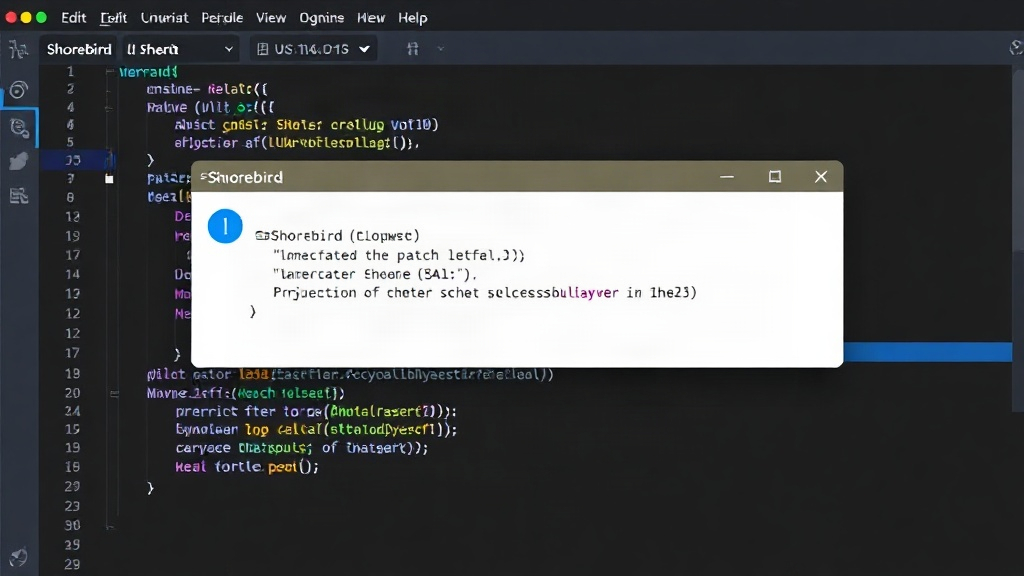
Task: Click the toolbar icon left of Shorebird tab
Action: [18, 49]
